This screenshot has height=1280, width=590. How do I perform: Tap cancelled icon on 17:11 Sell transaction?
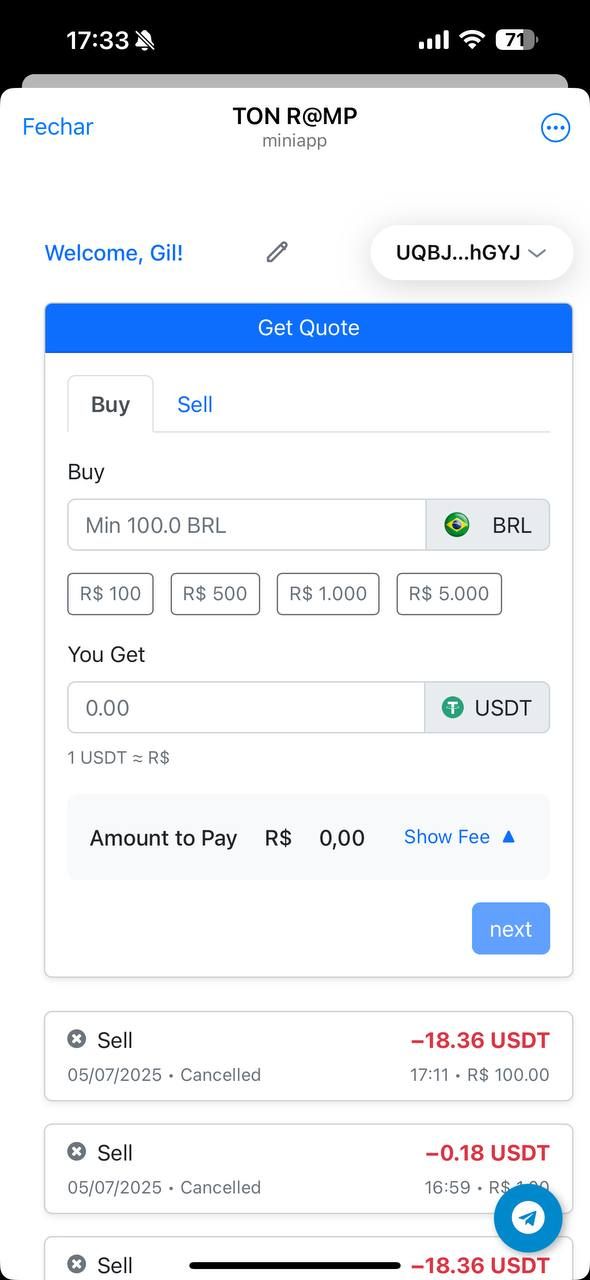(x=77, y=1039)
